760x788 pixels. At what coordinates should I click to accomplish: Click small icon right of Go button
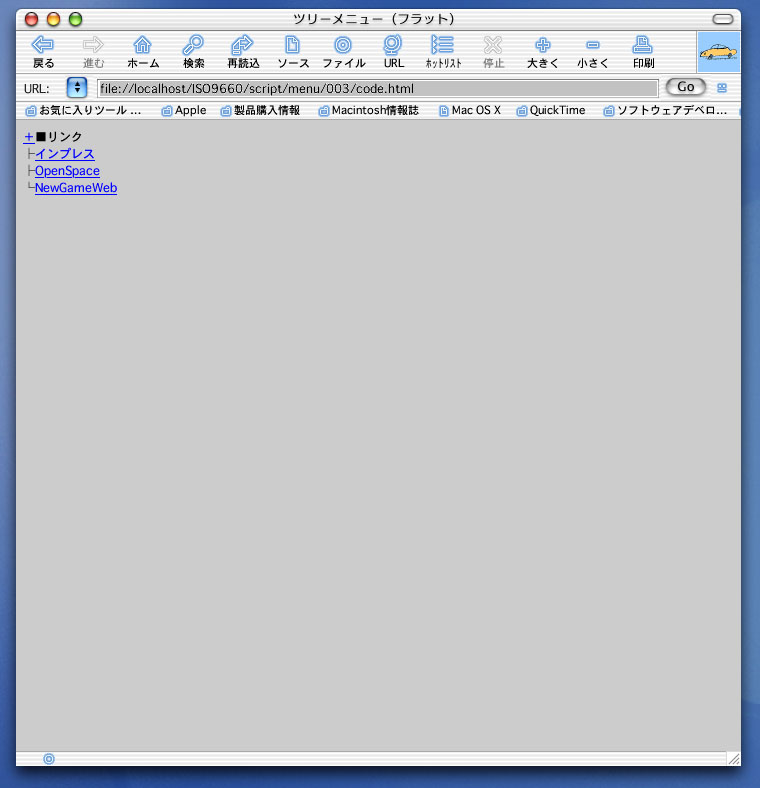(x=722, y=88)
